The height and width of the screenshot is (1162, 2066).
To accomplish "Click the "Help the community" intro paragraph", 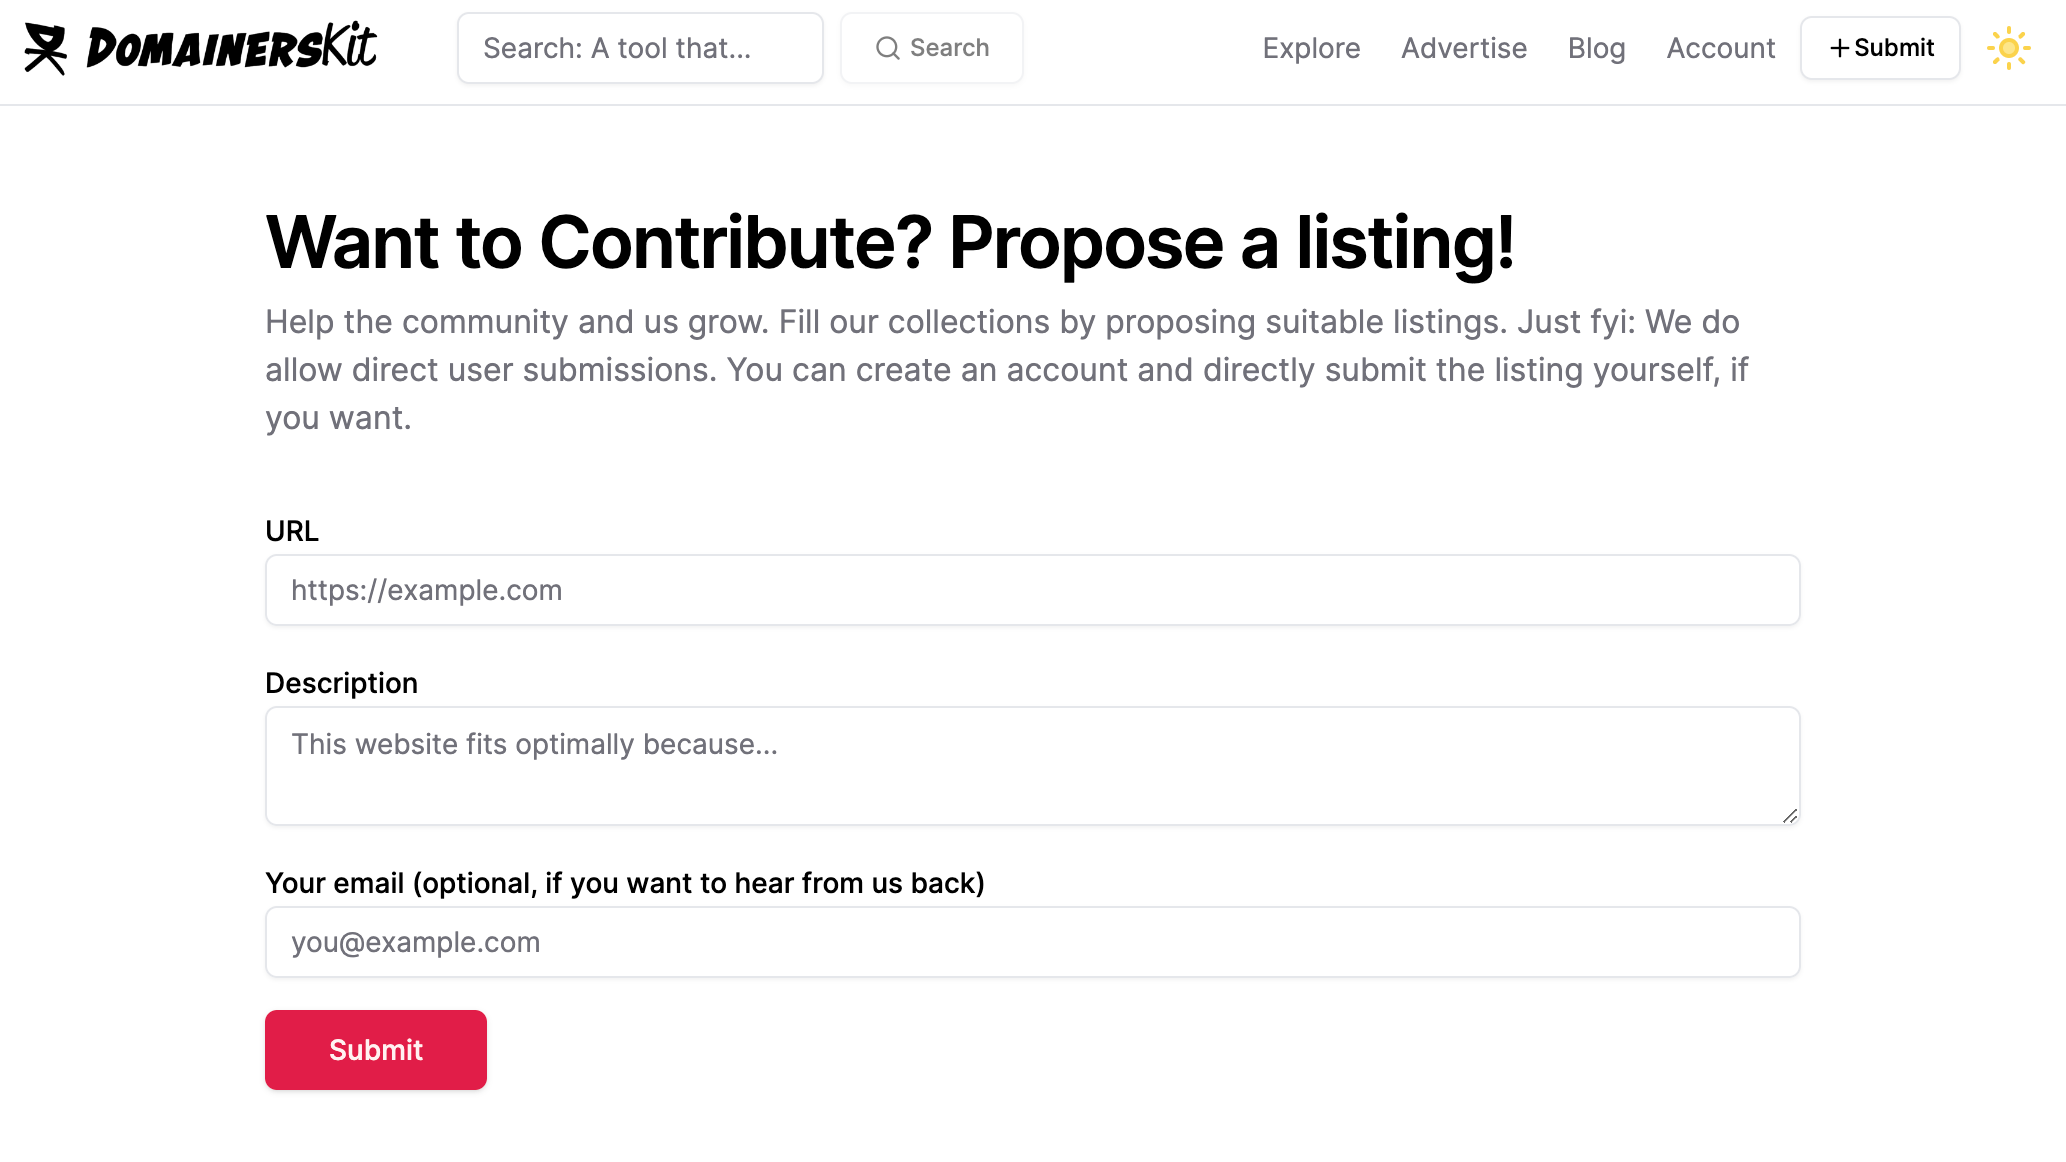I will coord(1006,370).
